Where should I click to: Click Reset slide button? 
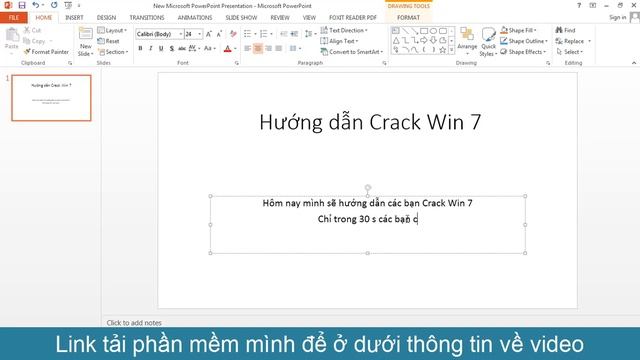[x=109, y=41]
